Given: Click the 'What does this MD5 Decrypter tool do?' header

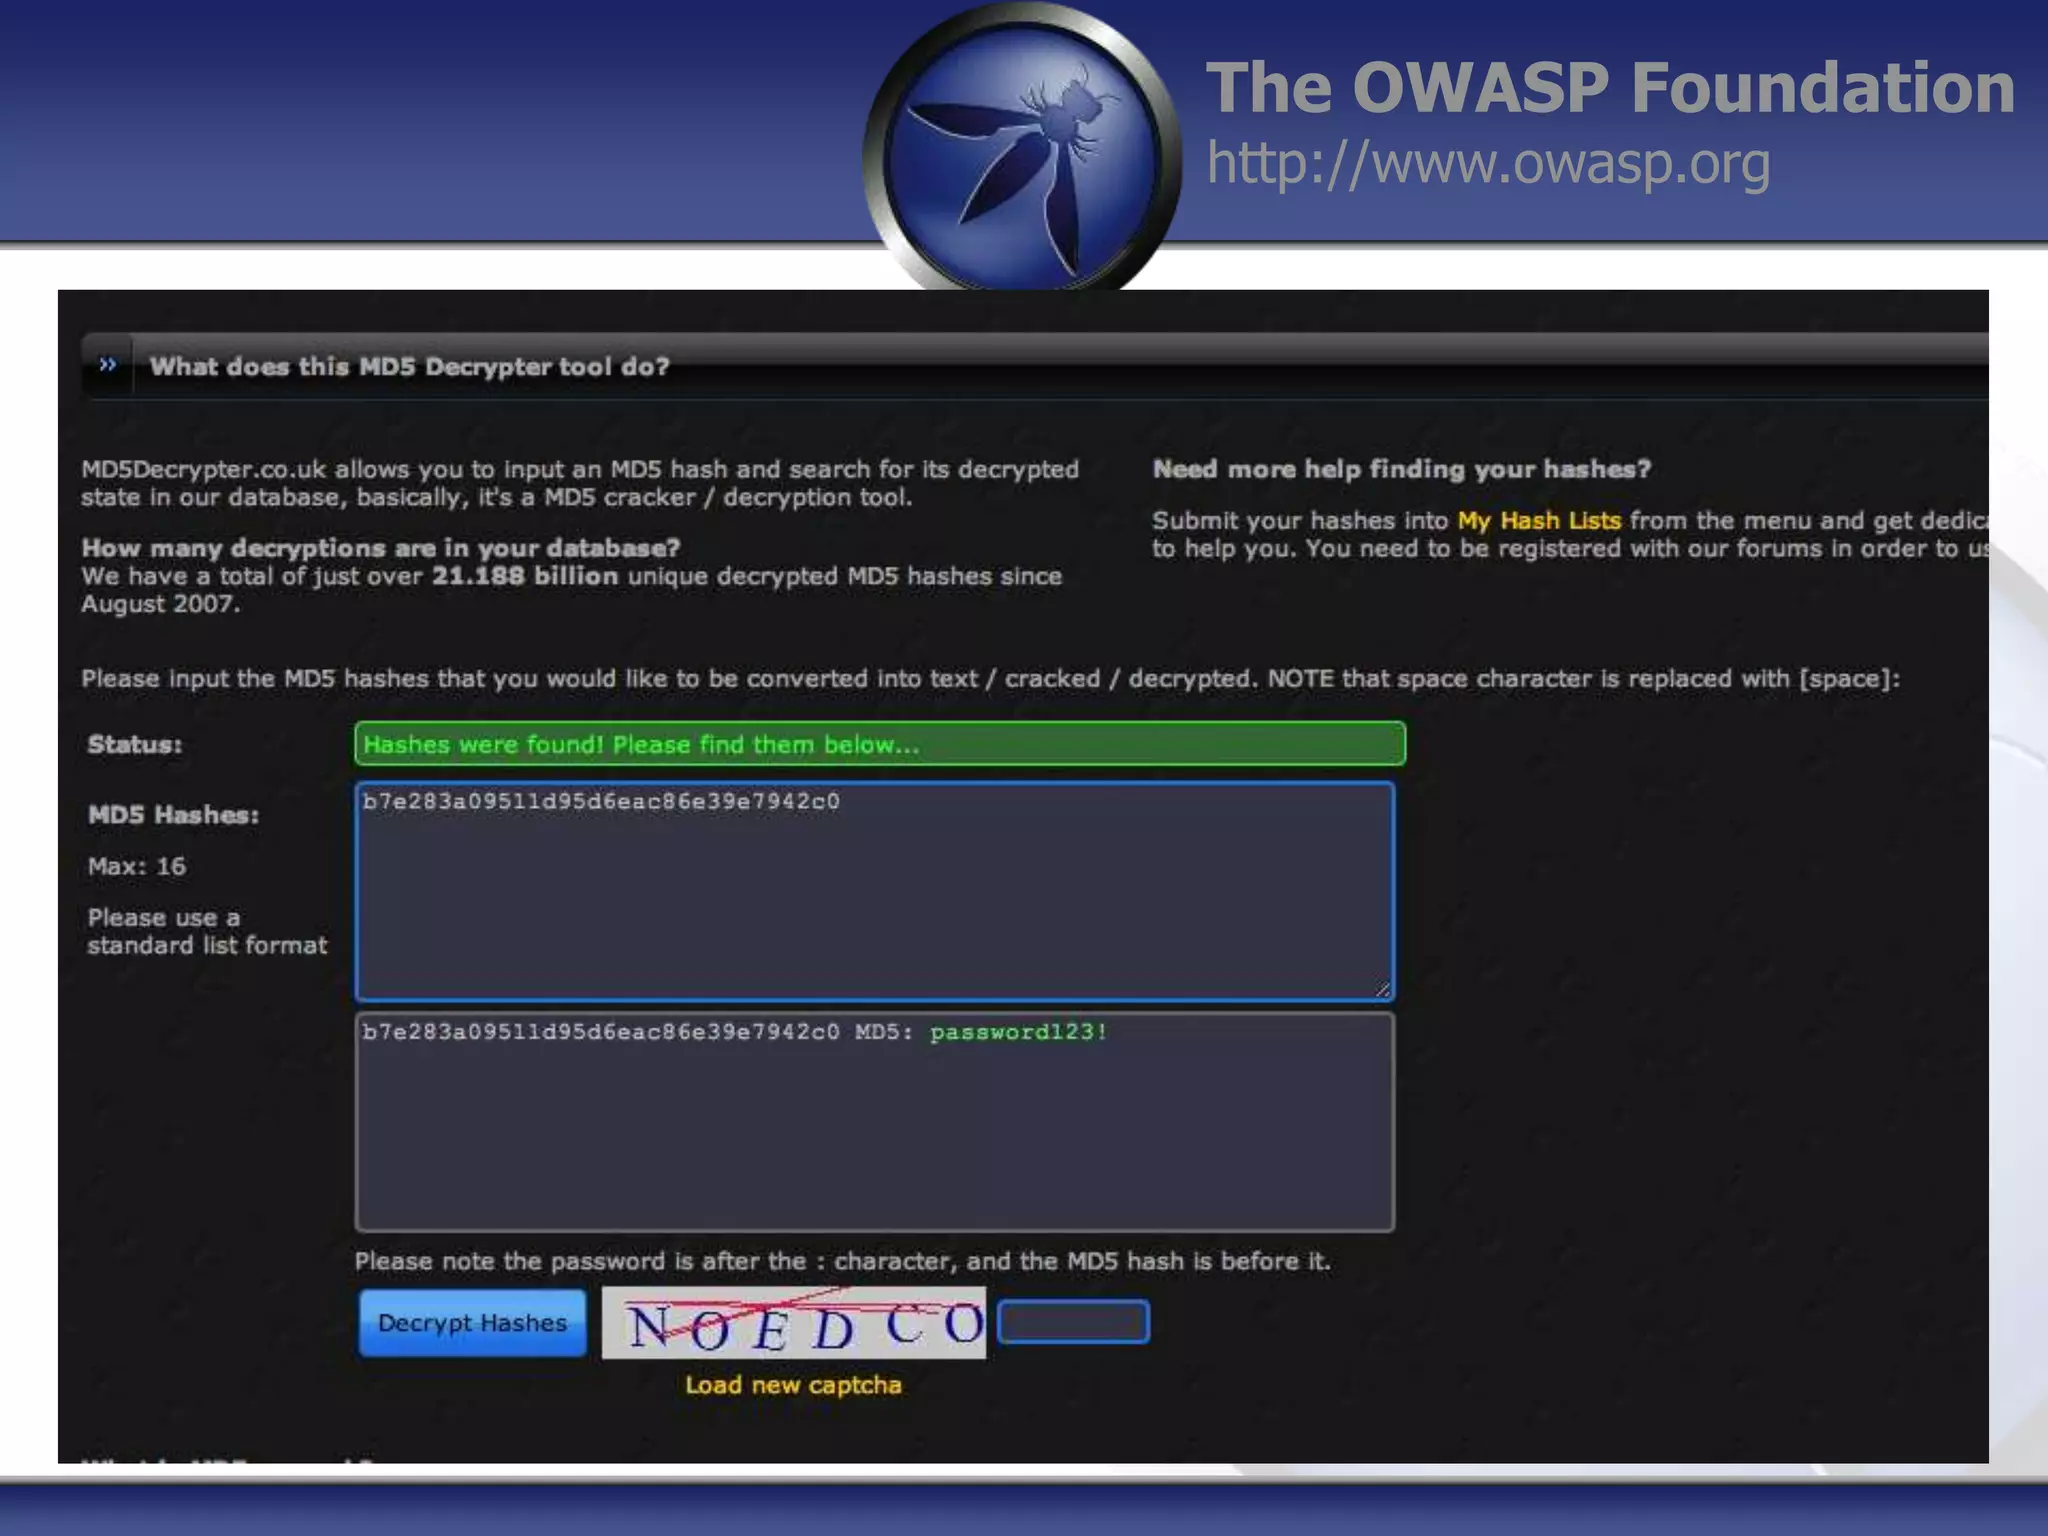Looking at the screenshot, I should (x=409, y=366).
